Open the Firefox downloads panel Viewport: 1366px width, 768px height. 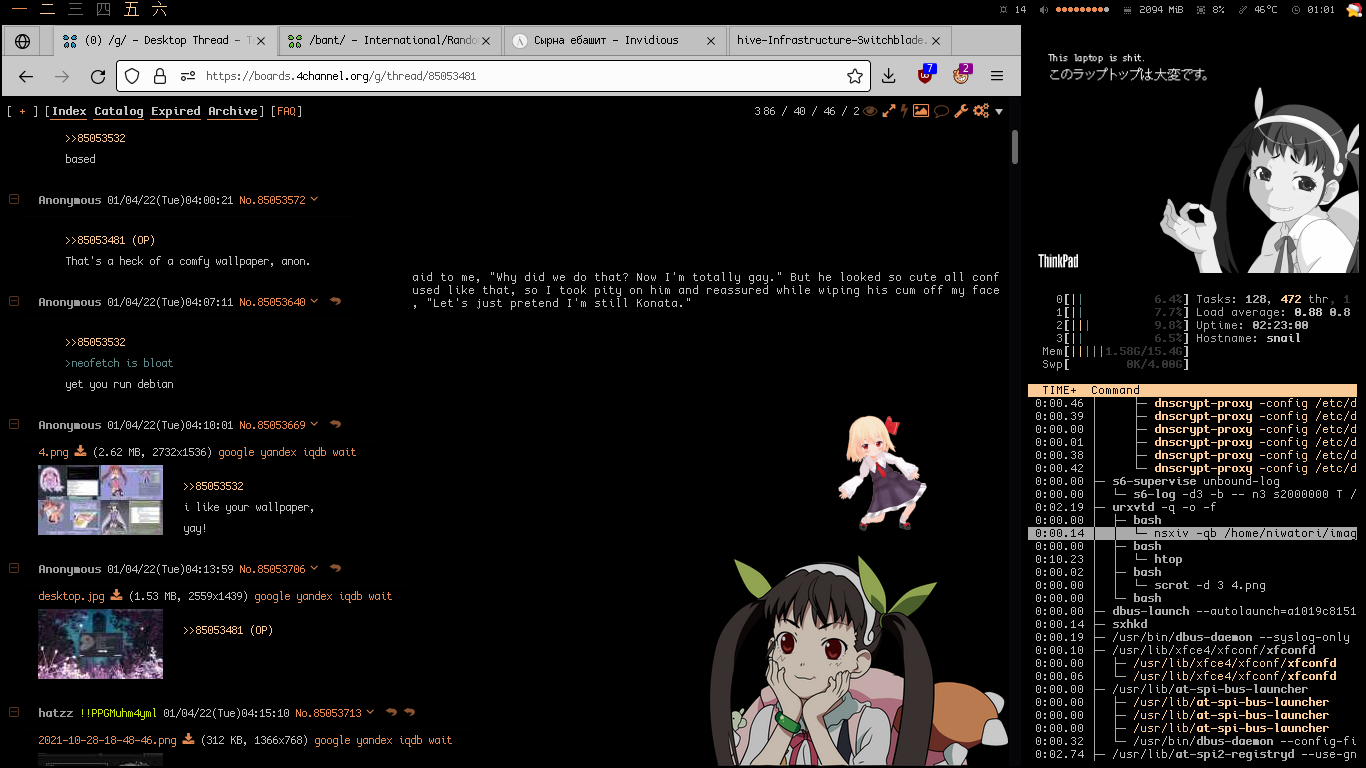point(889,76)
